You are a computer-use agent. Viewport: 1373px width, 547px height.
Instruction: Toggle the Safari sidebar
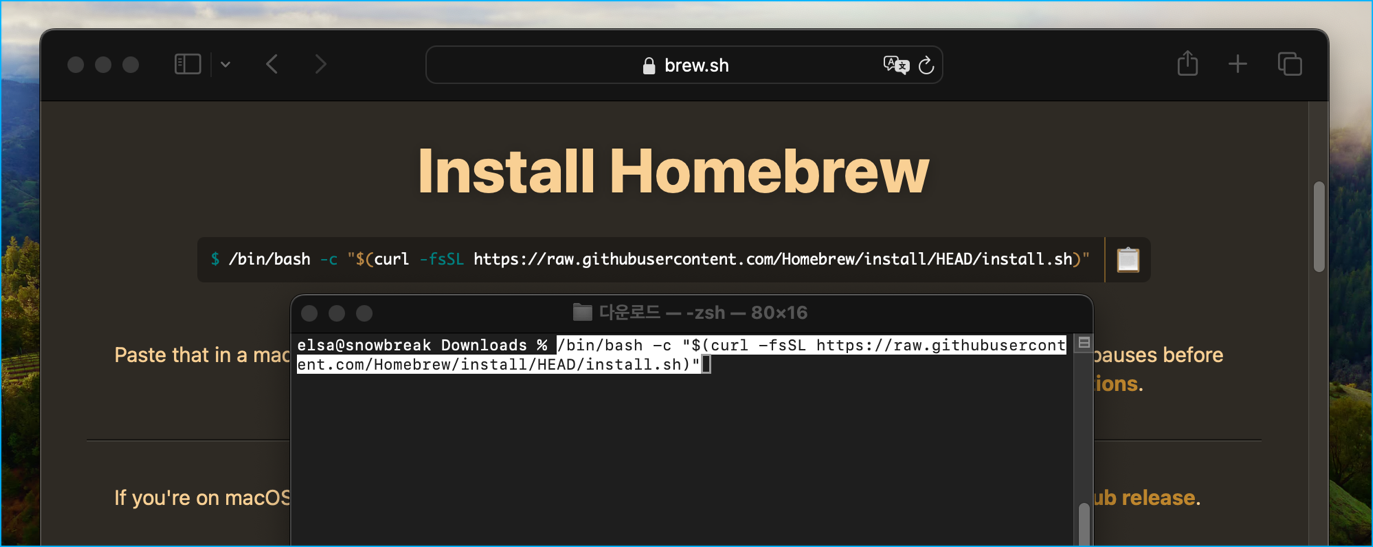tap(188, 64)
